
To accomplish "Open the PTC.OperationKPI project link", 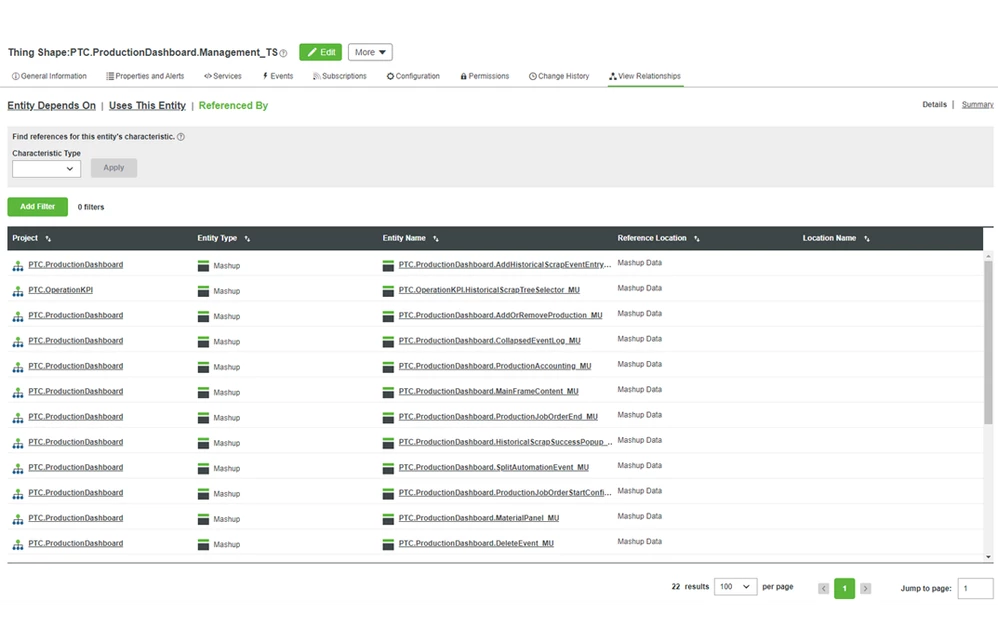I will [60, 290].
